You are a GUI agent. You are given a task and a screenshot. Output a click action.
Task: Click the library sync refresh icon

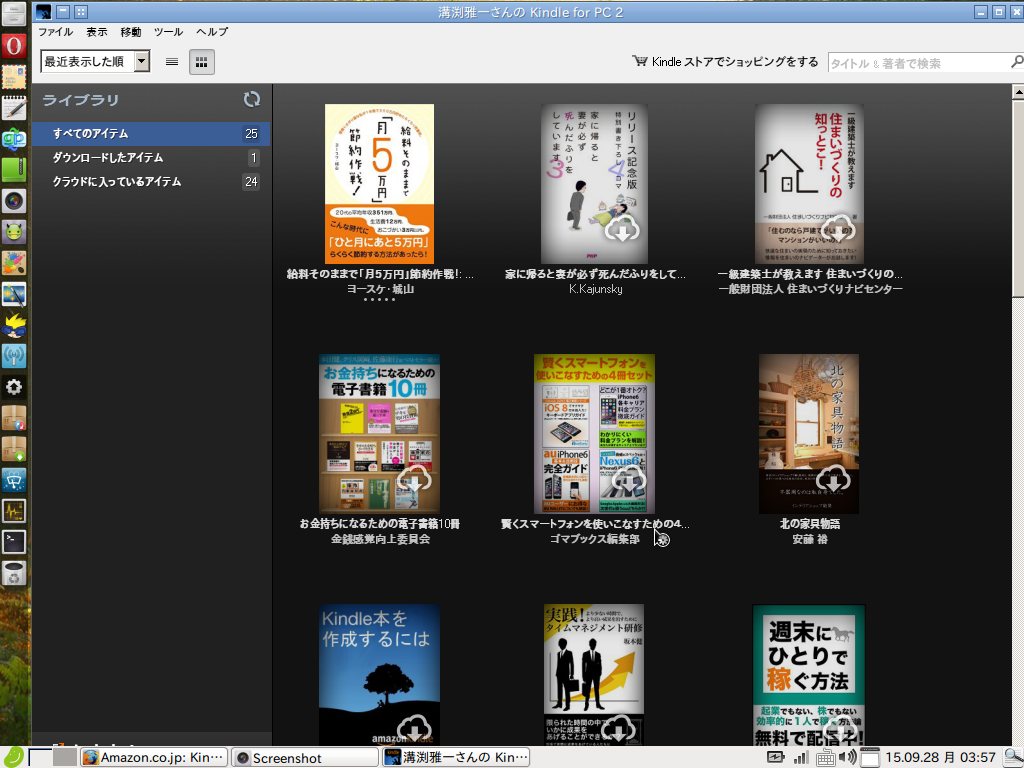click(251, 99)
